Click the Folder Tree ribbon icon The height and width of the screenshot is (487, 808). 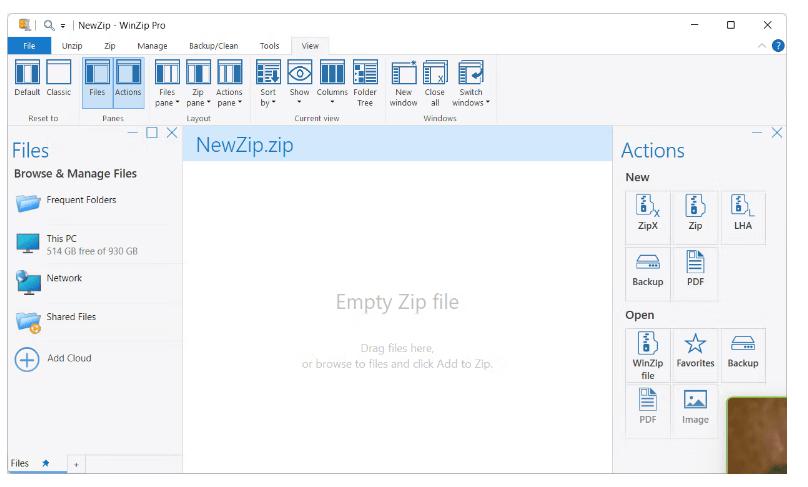(x=365, y=81)
